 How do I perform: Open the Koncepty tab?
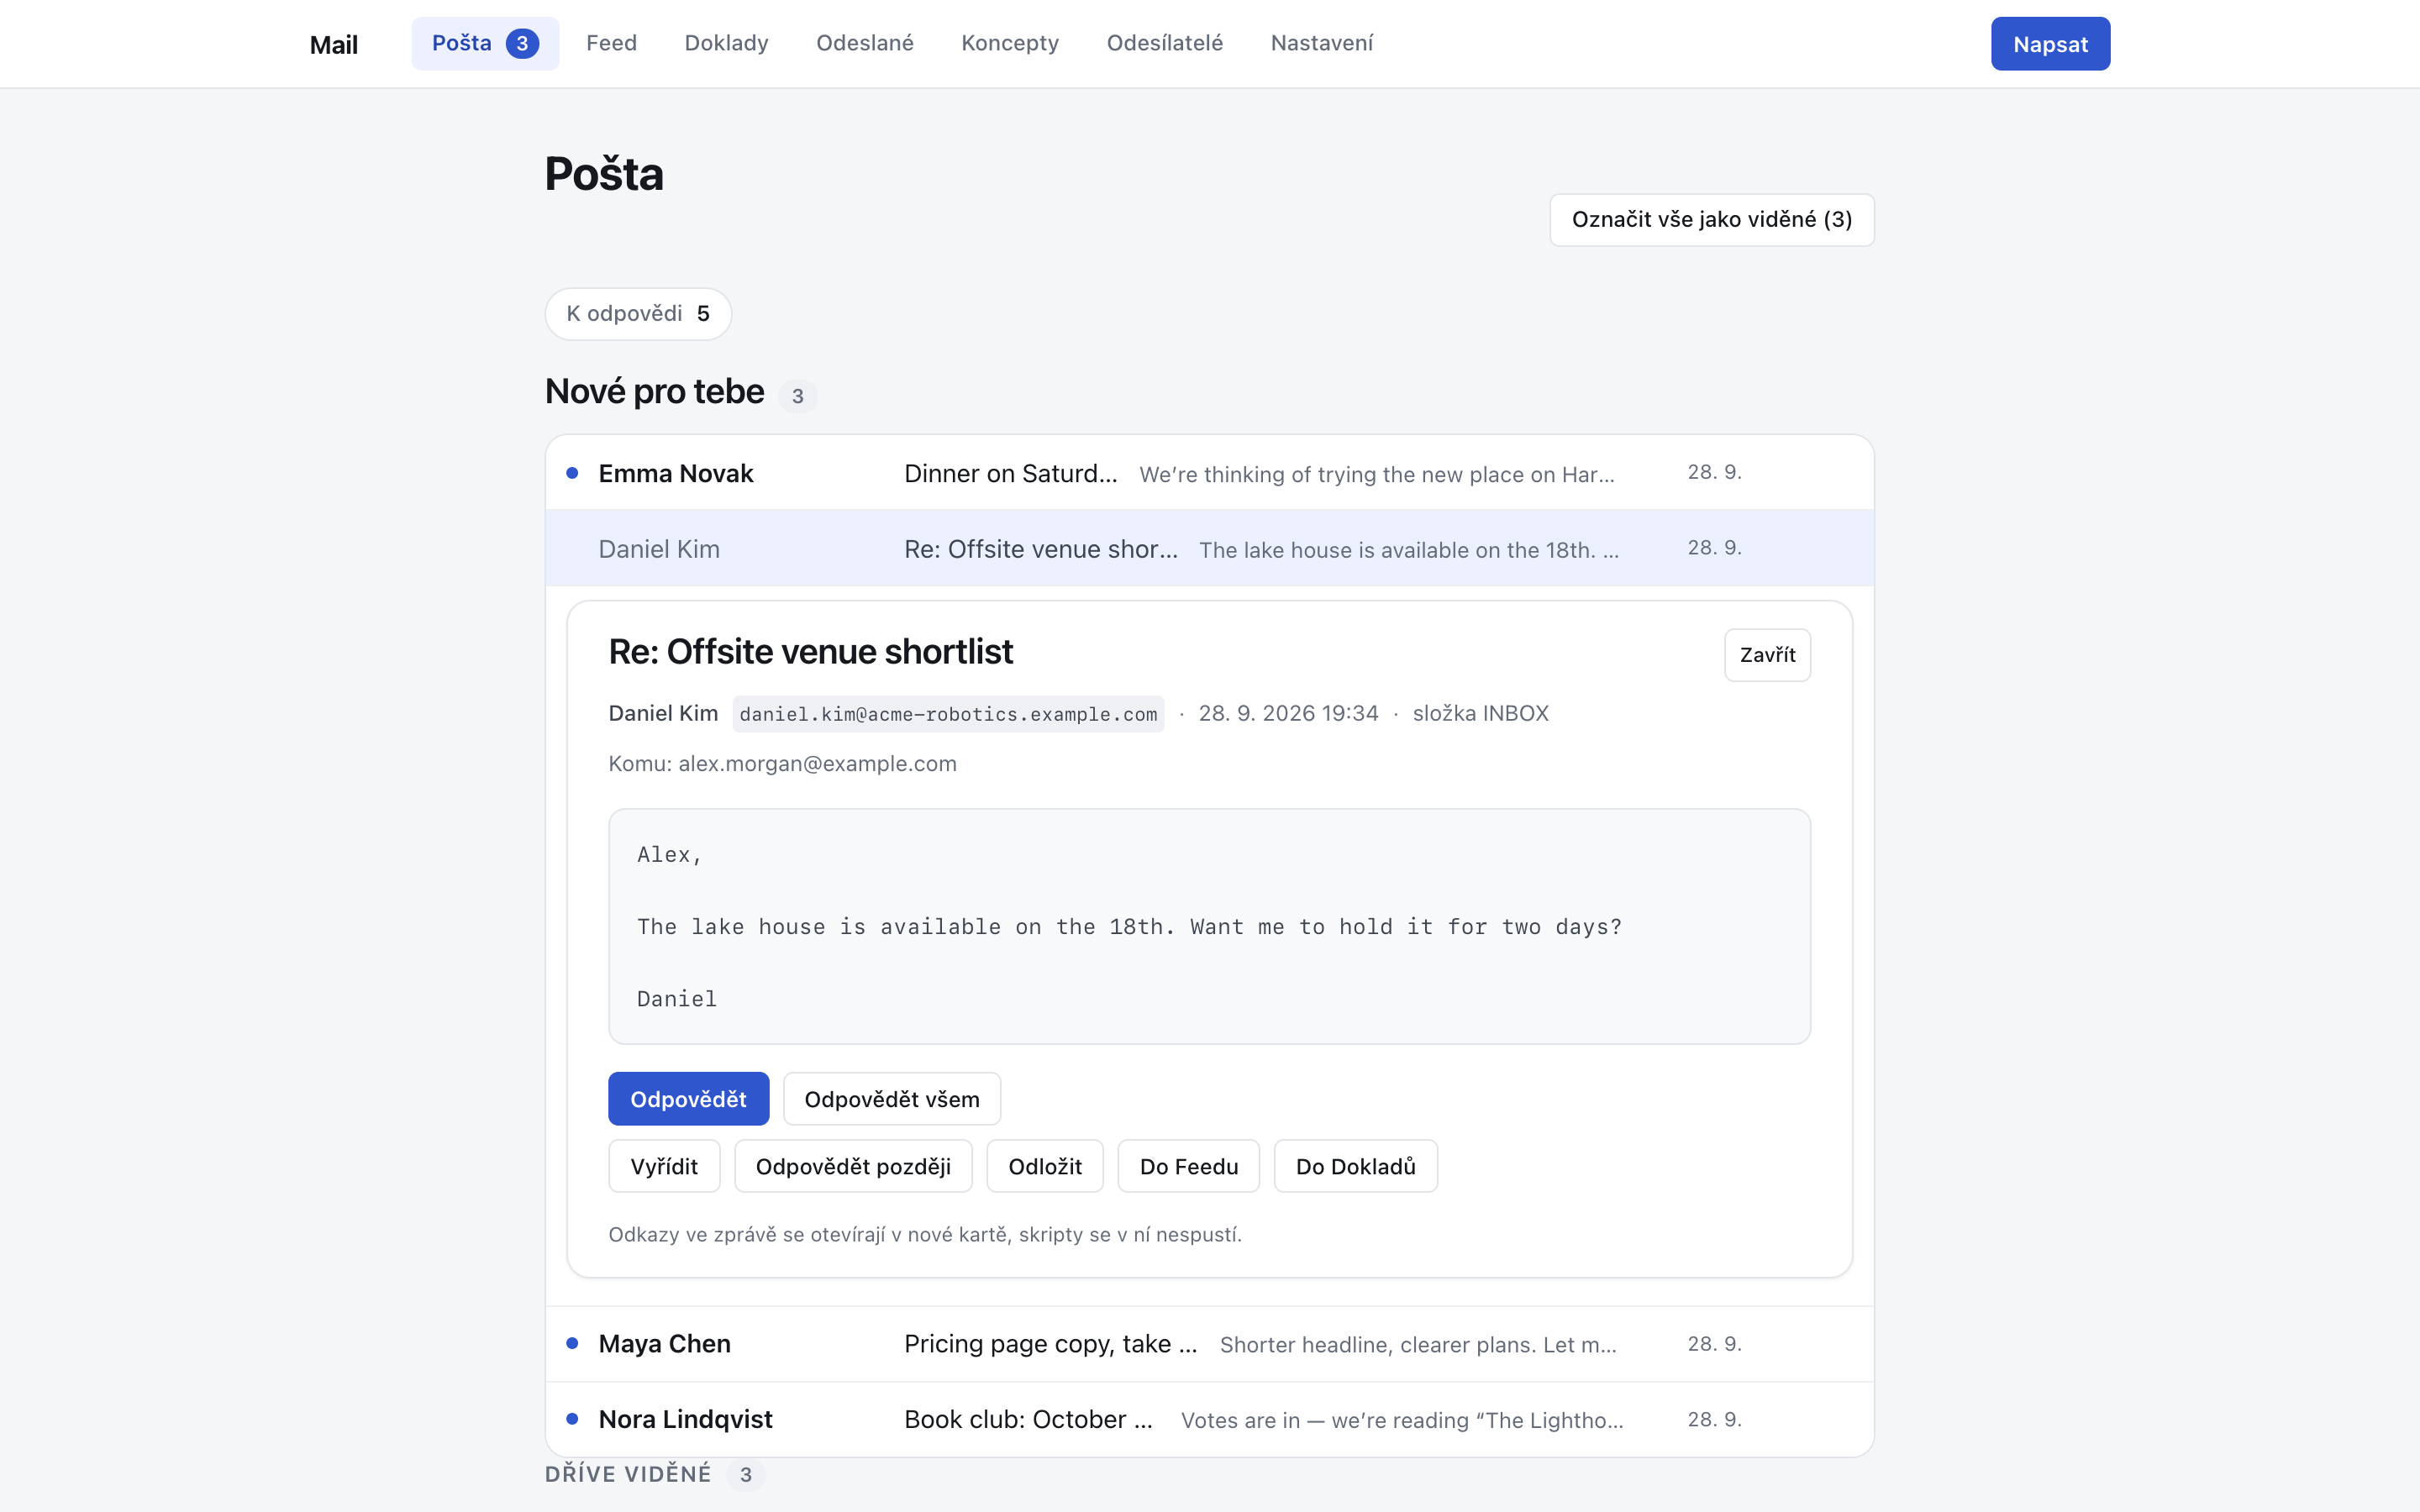coord(1009,43)
